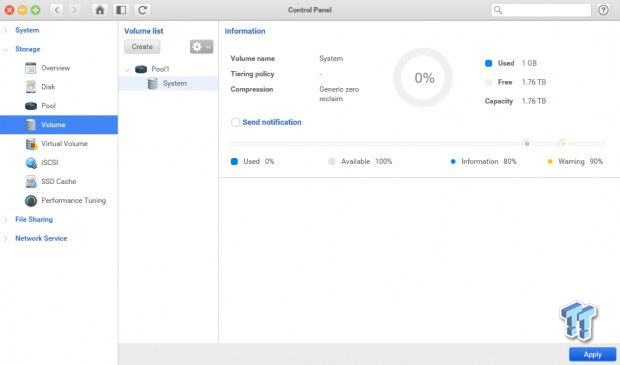Screen dimensions: 620x365
Task: Open the gear settings dropdown
Action: coord(202,47)
